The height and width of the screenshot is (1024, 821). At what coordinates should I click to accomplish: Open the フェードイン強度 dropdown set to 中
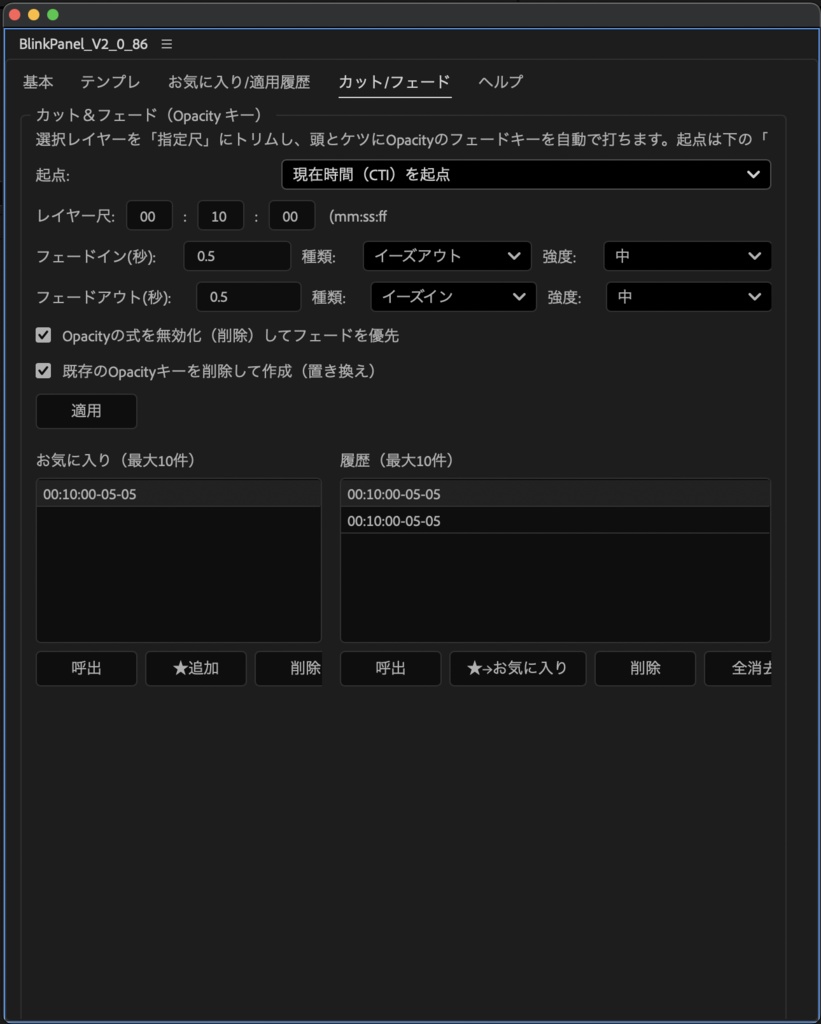tap(687, 256)
